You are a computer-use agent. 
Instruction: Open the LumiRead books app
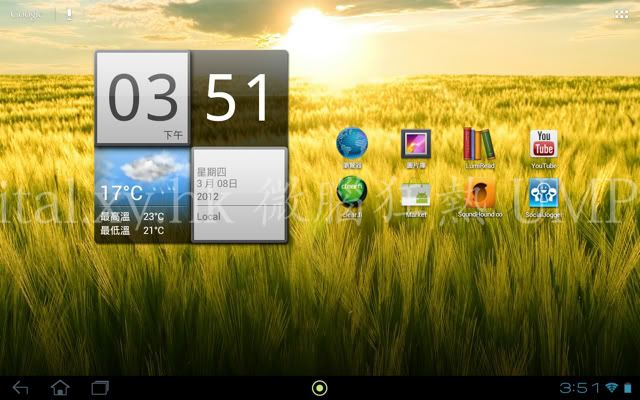click(x=480, y=143)
